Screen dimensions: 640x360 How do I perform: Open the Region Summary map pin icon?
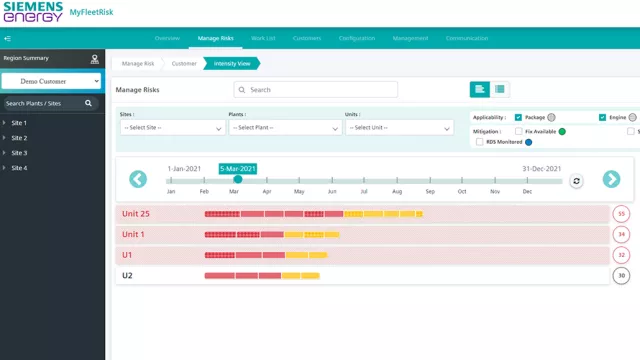pyautogui.click(x=95, y=59)
